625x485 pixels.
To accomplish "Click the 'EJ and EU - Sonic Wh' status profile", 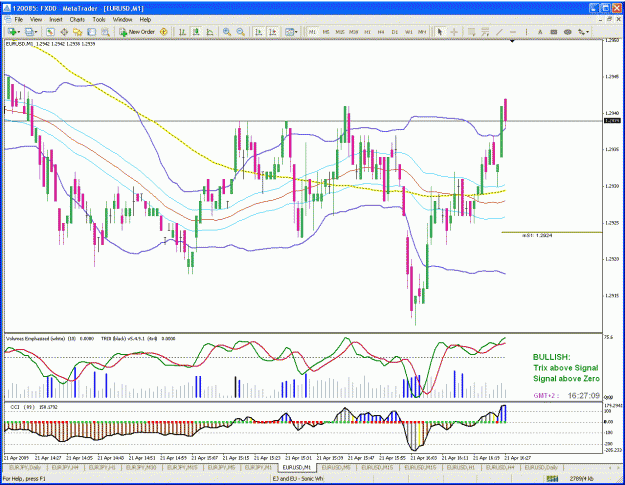I will [298, 479].
